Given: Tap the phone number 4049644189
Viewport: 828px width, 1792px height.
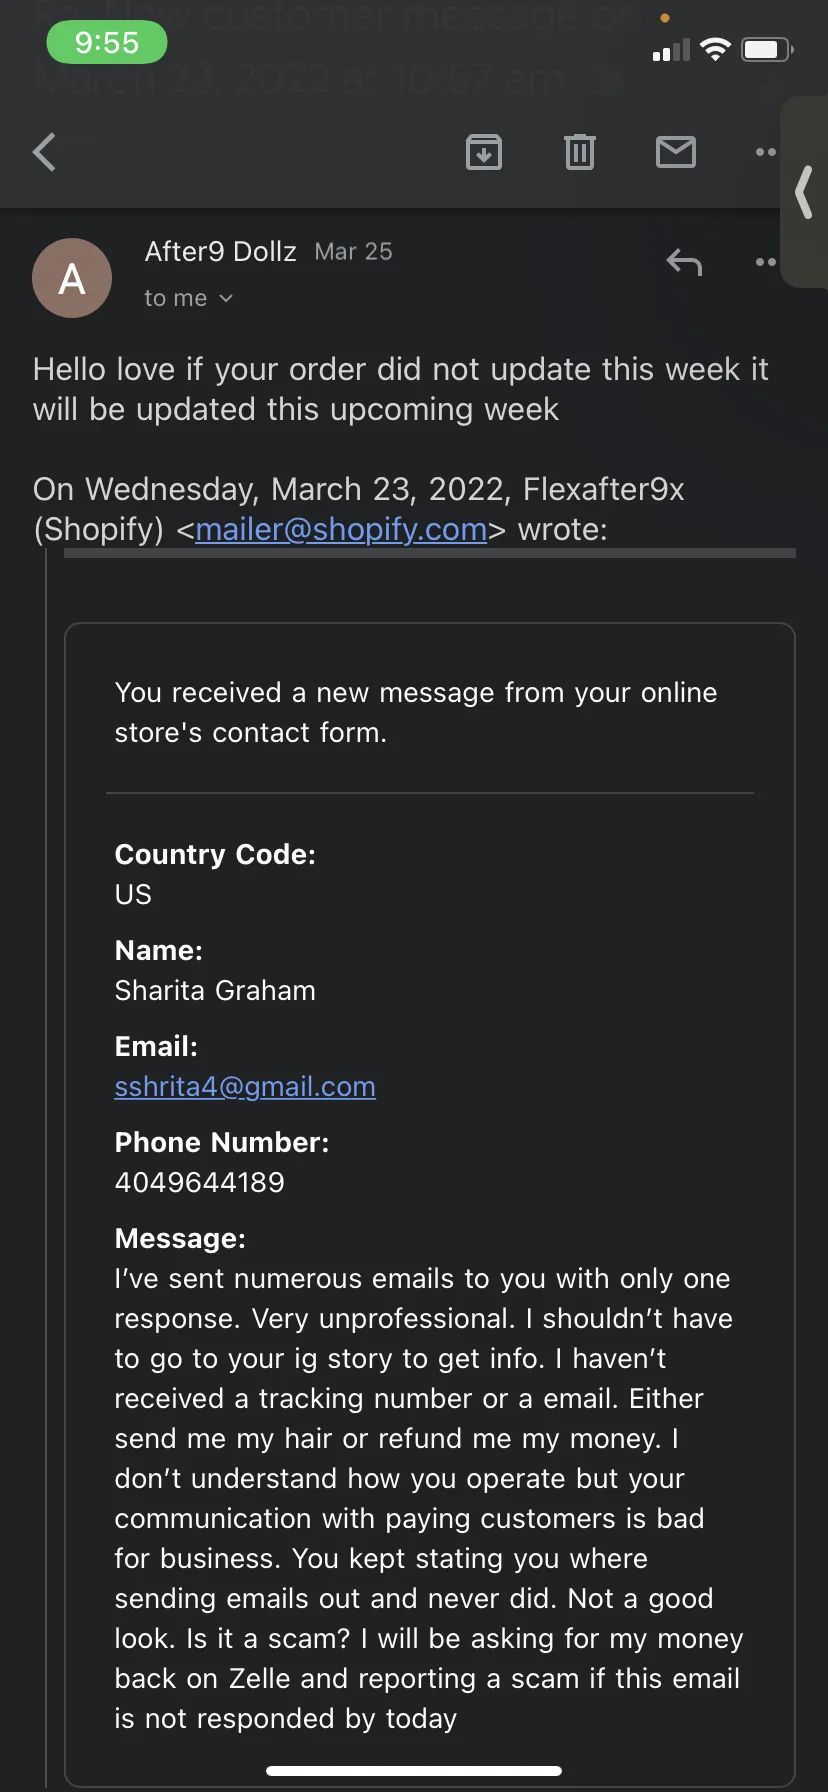Looking at the screenshot, I should pos(200,1182).
